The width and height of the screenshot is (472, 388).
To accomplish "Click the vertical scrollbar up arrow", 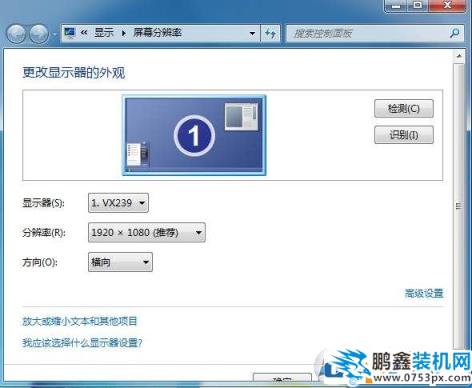I will tap(459, 56).
